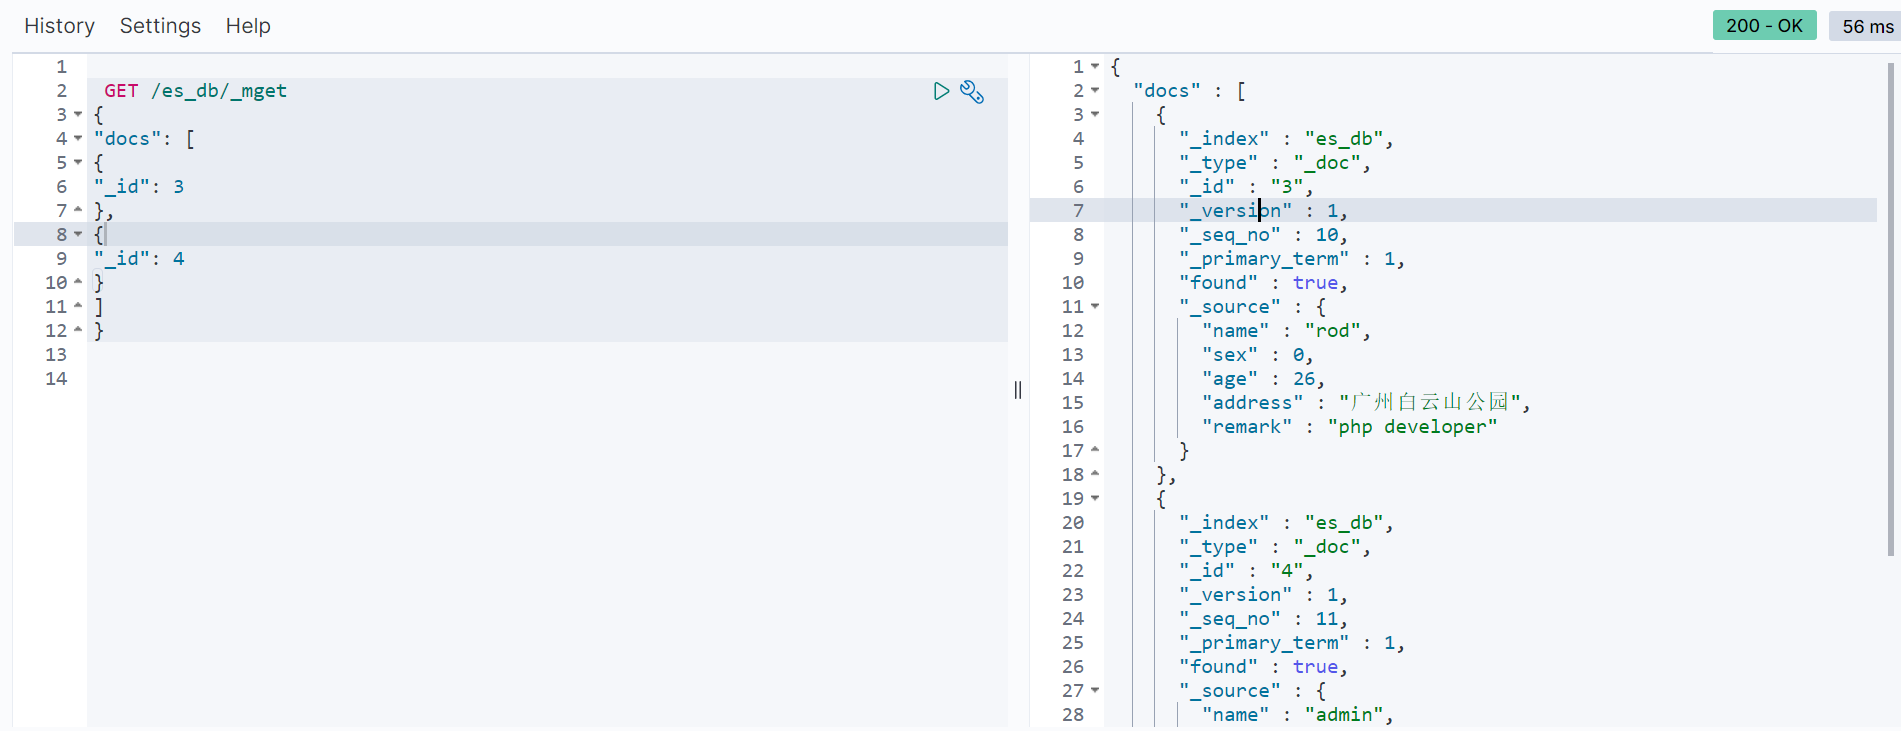
Task: Click "_id": 3 in the request editor
Action: tap(139, 187)
